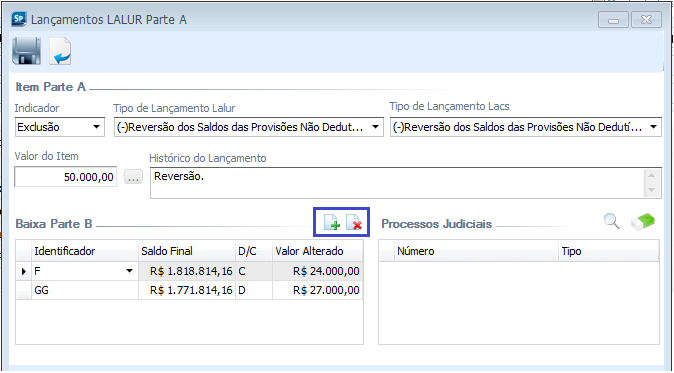Delete the selected Baixa Parte B row

pyautogui.click(x=354, y=223)
